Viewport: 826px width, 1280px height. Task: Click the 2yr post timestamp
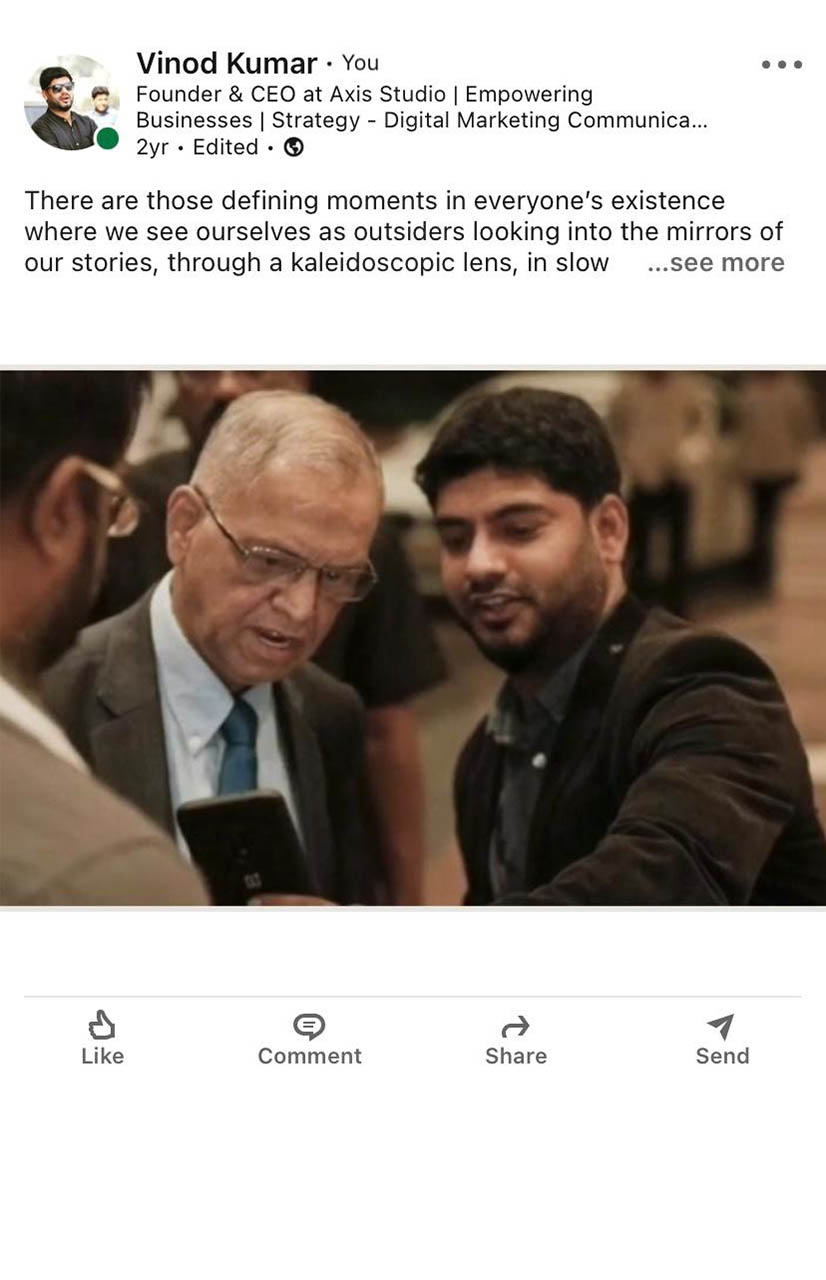(152, 147)
